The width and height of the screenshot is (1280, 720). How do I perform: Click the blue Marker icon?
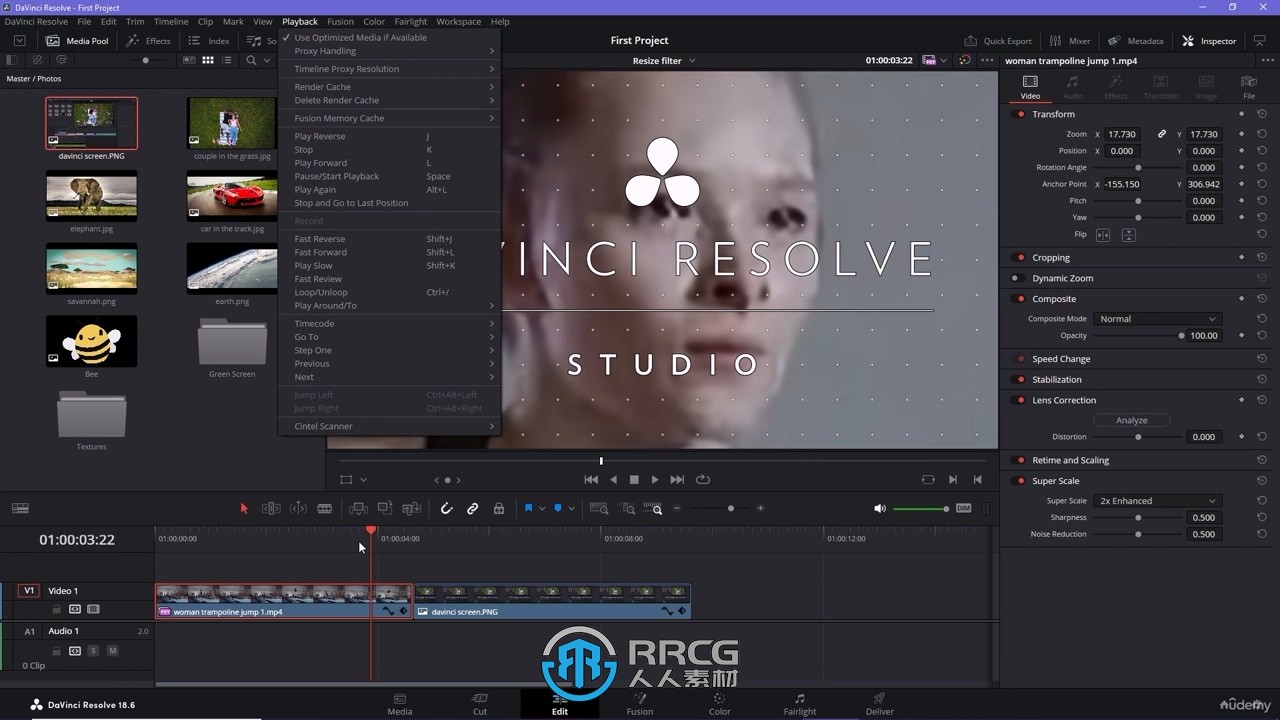pos(558,508)
